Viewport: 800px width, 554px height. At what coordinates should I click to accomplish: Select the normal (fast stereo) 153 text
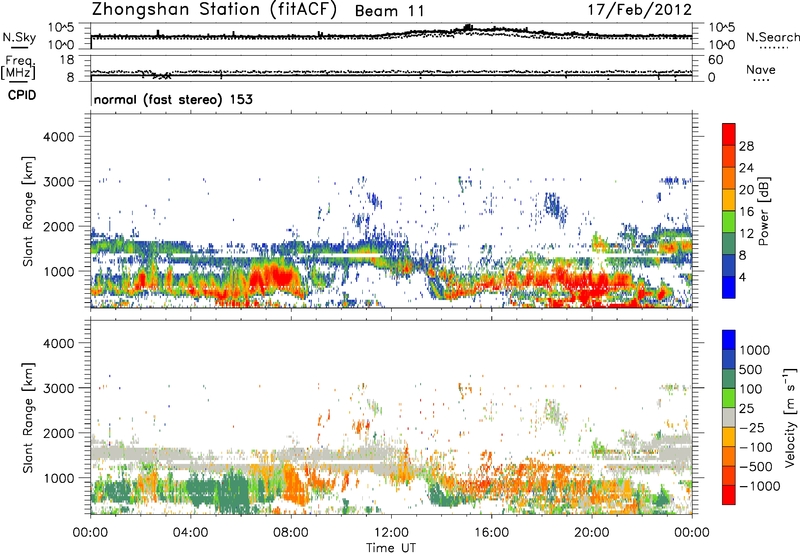point(173,99)
